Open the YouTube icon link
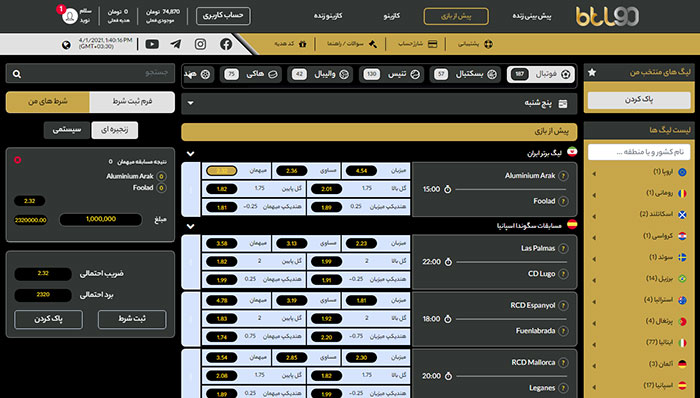Screen dimensions: 700x398 (152, 44)
